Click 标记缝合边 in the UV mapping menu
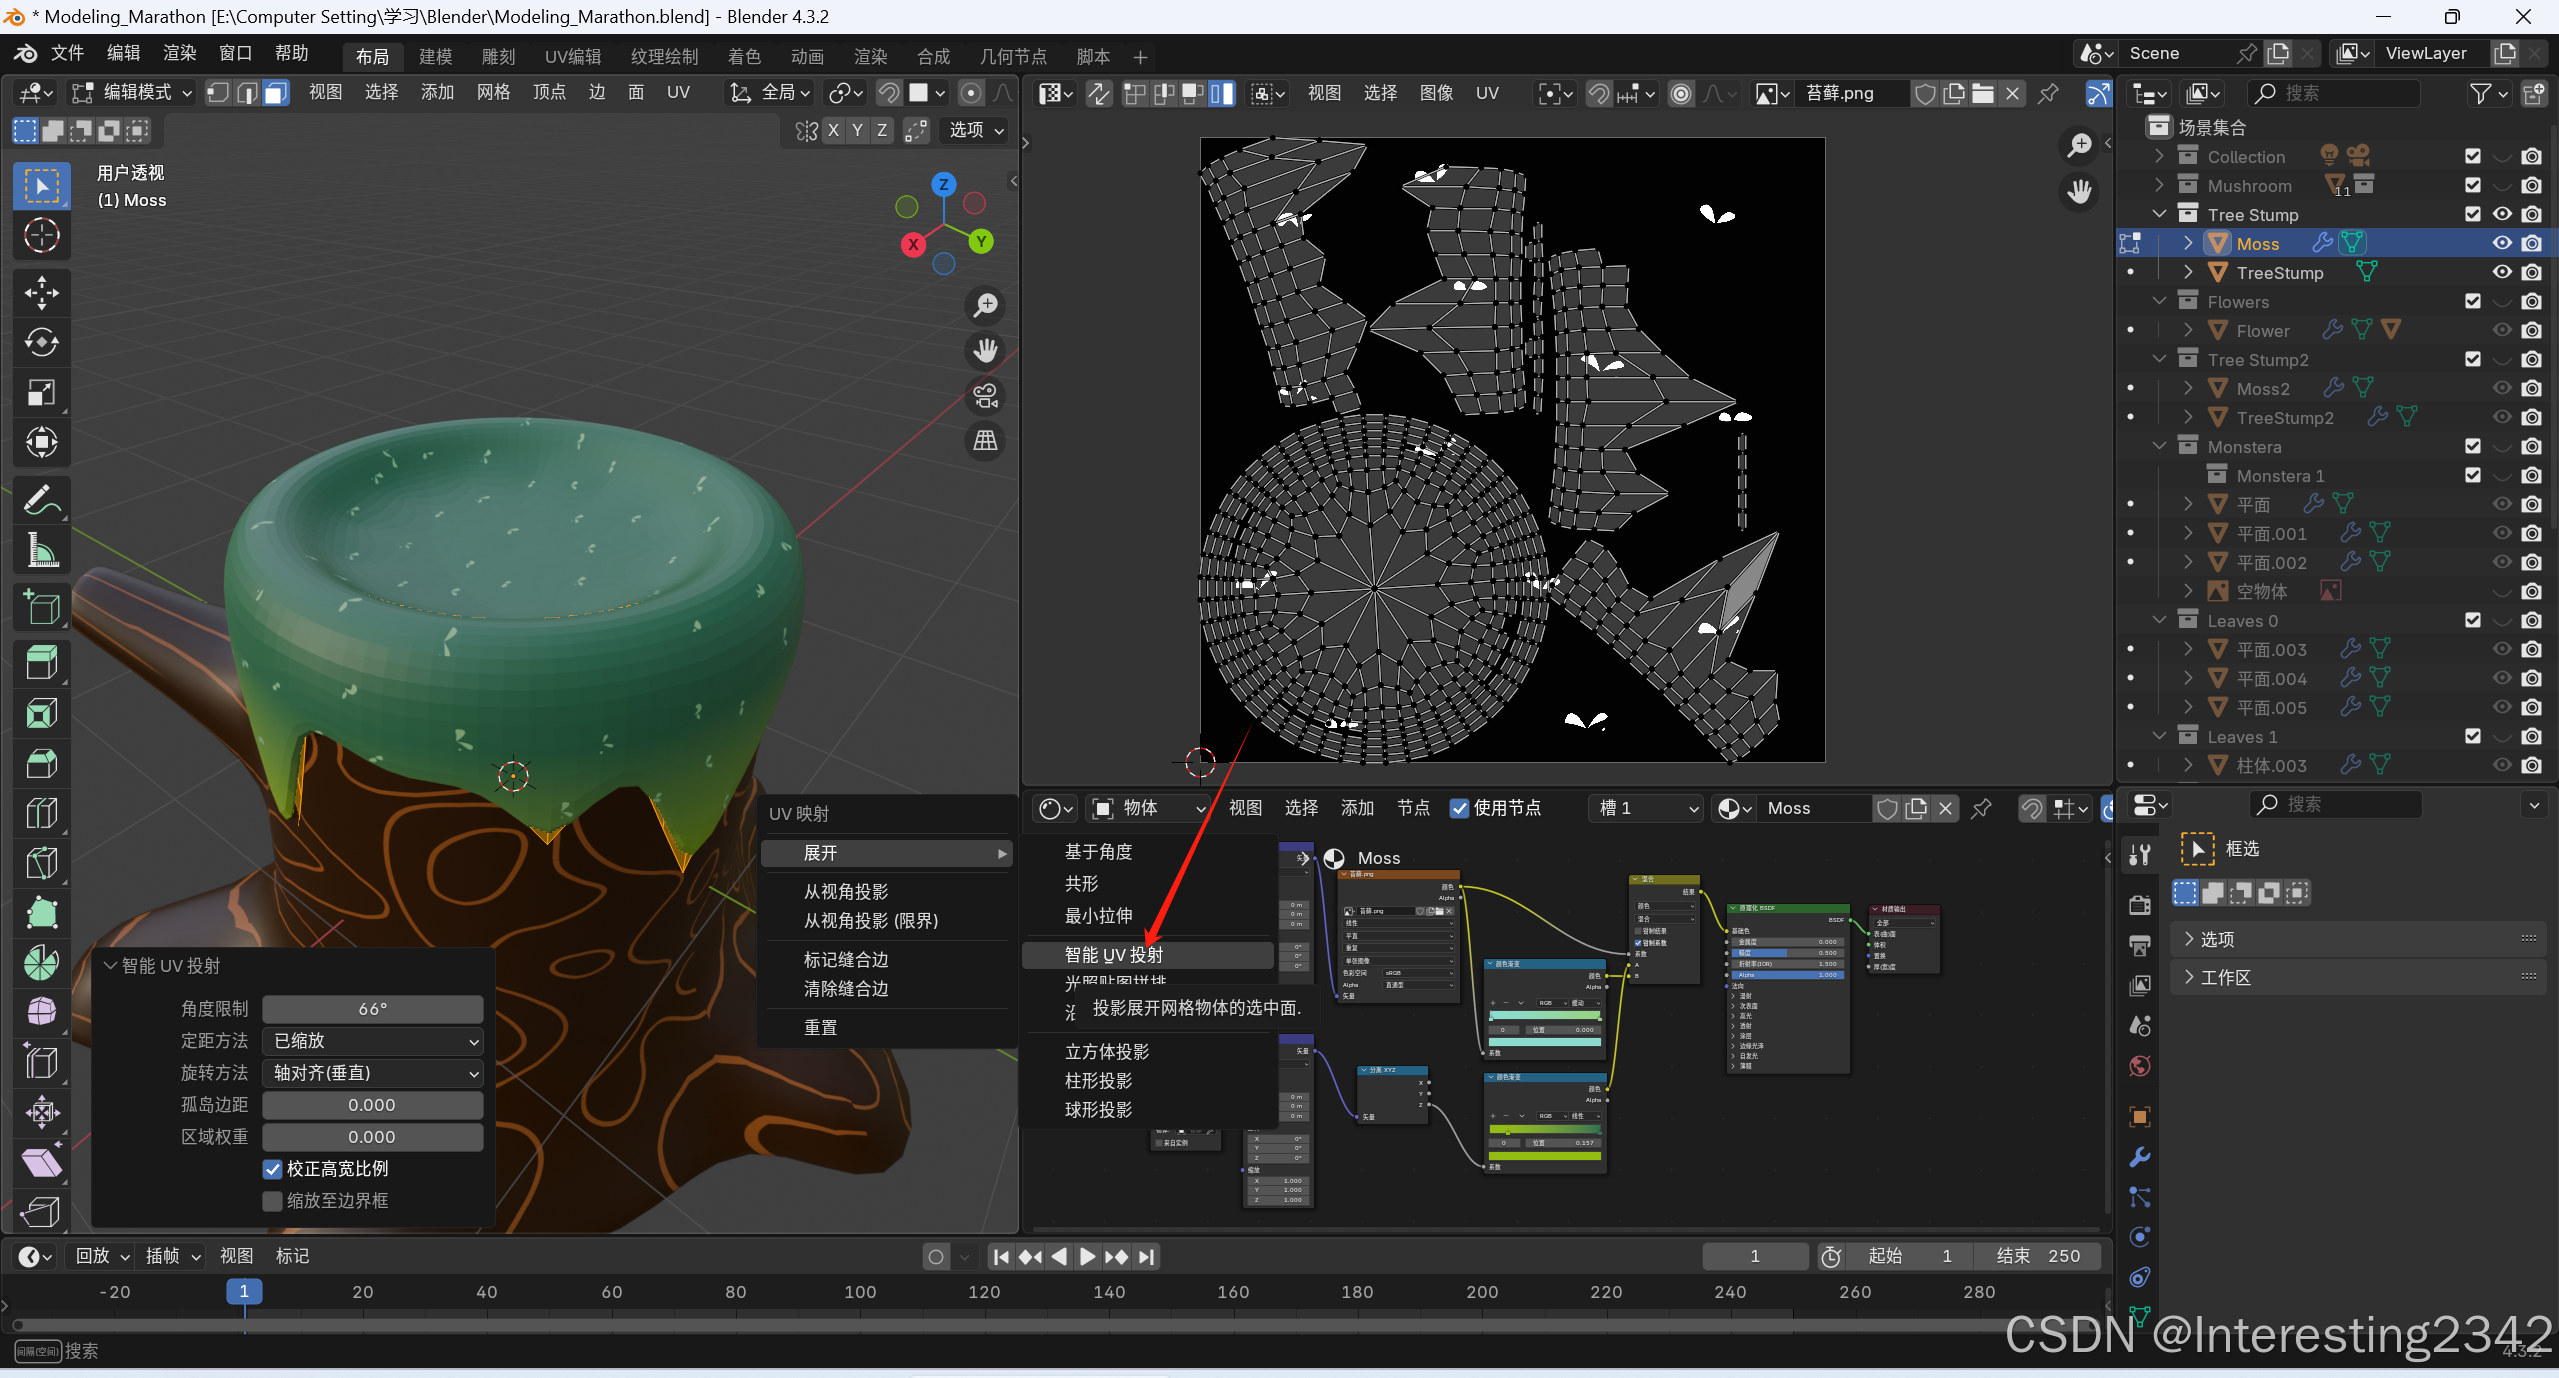This screenshot has width=2559, height=1378. tap(846, 959)
